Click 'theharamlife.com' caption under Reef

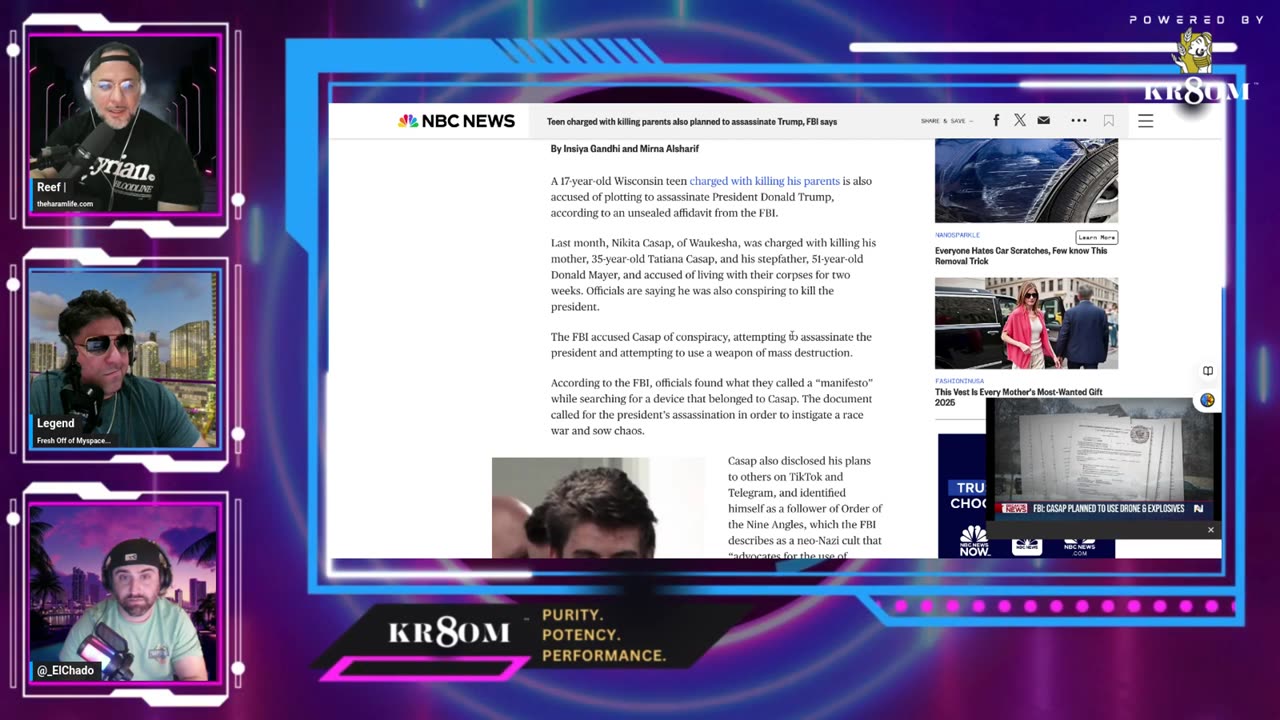tap(65, 204)
